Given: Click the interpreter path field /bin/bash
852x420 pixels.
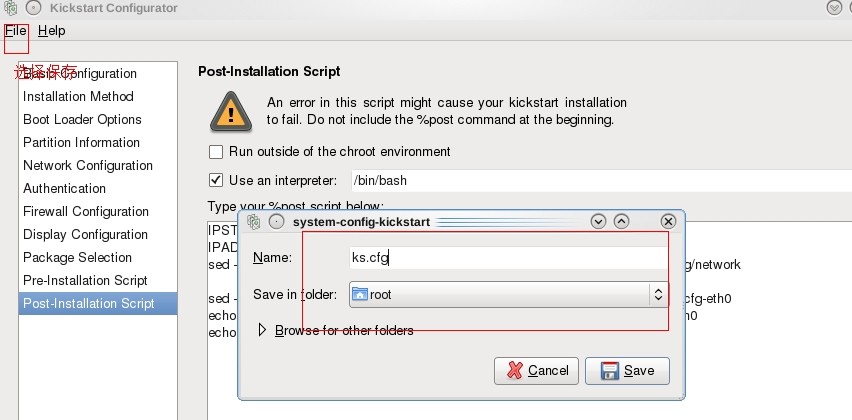Looking at the screenshot, I should point(600,180).
